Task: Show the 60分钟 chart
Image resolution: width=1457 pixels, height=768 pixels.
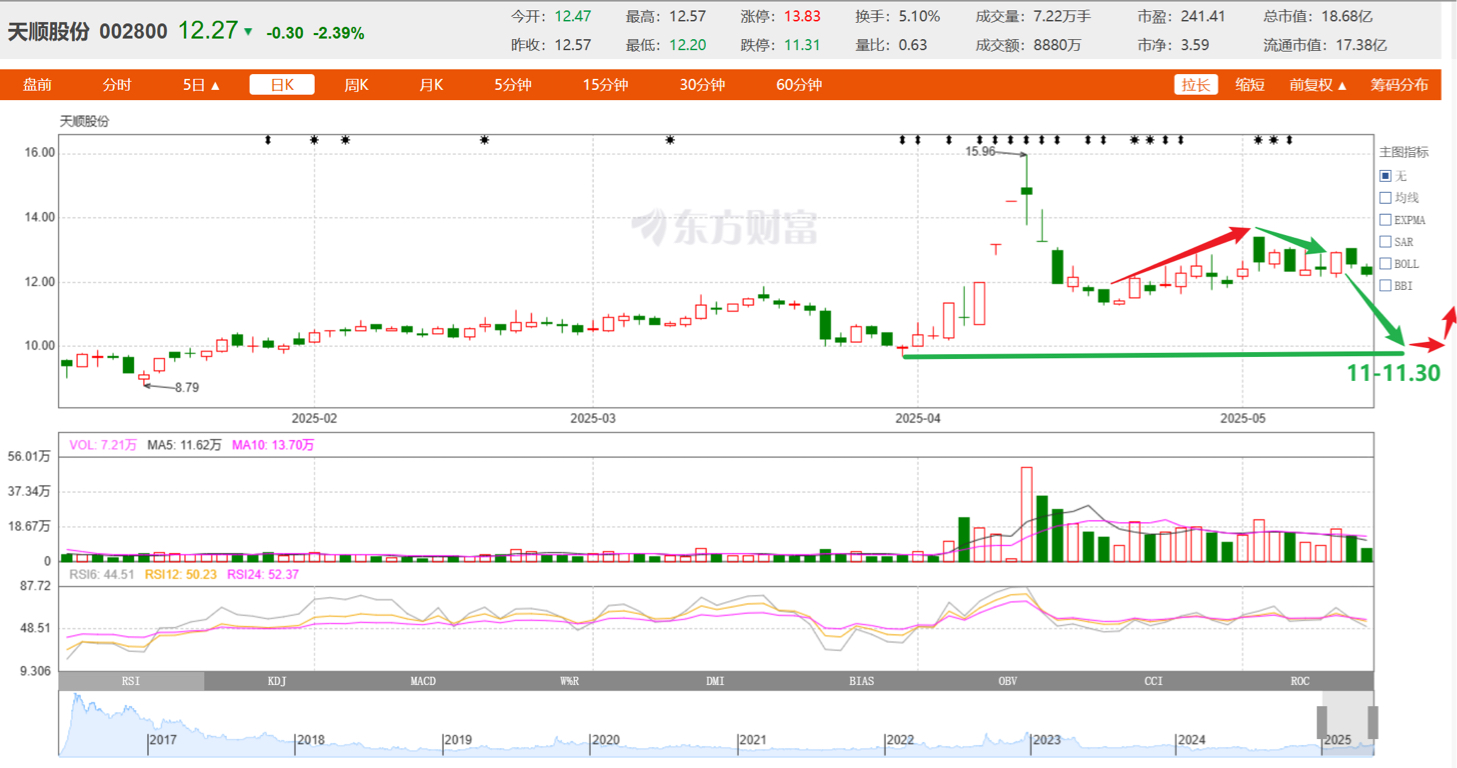Action: click(x=799, y=85)
